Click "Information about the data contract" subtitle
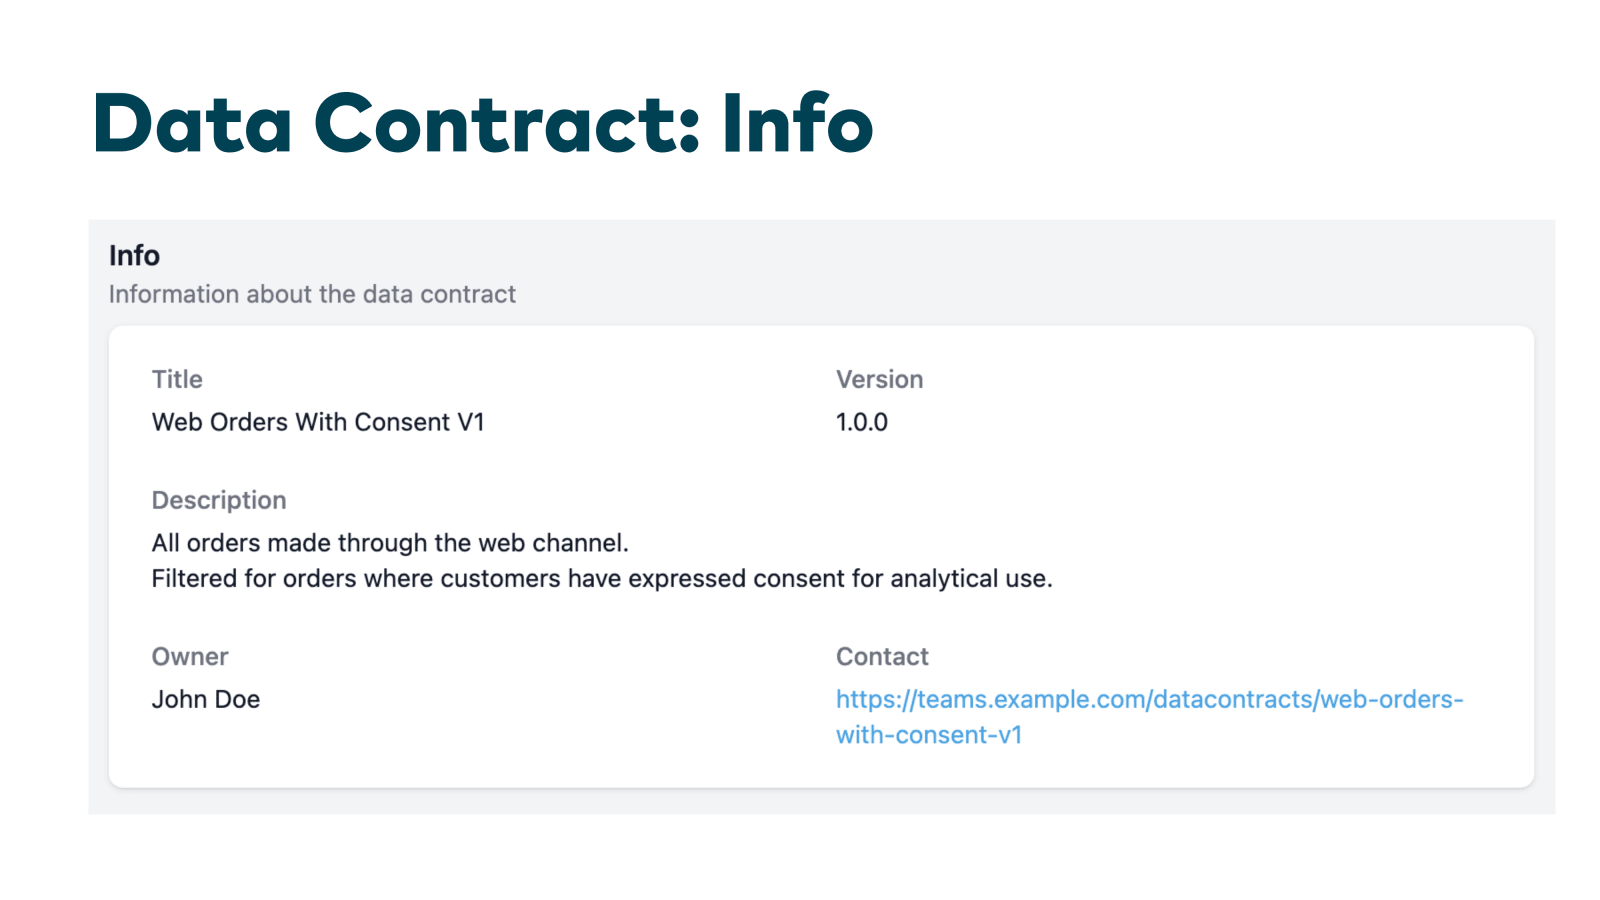Screen dimensions: 1600x900 pos(312,294)
